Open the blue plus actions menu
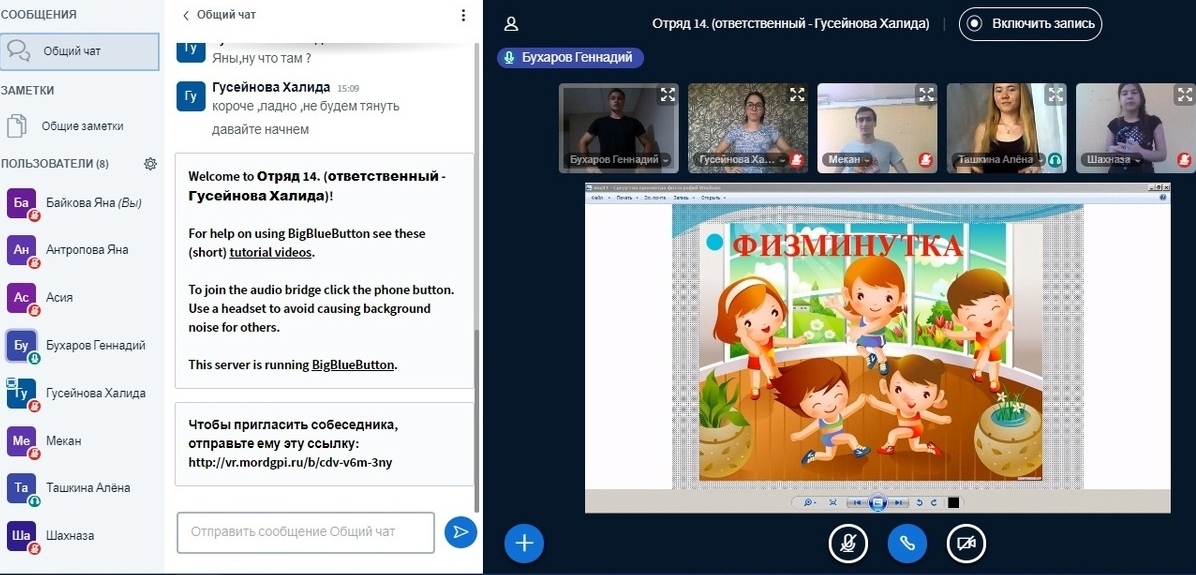Screen dimensions: 1196x575 (x=524, y=543)
